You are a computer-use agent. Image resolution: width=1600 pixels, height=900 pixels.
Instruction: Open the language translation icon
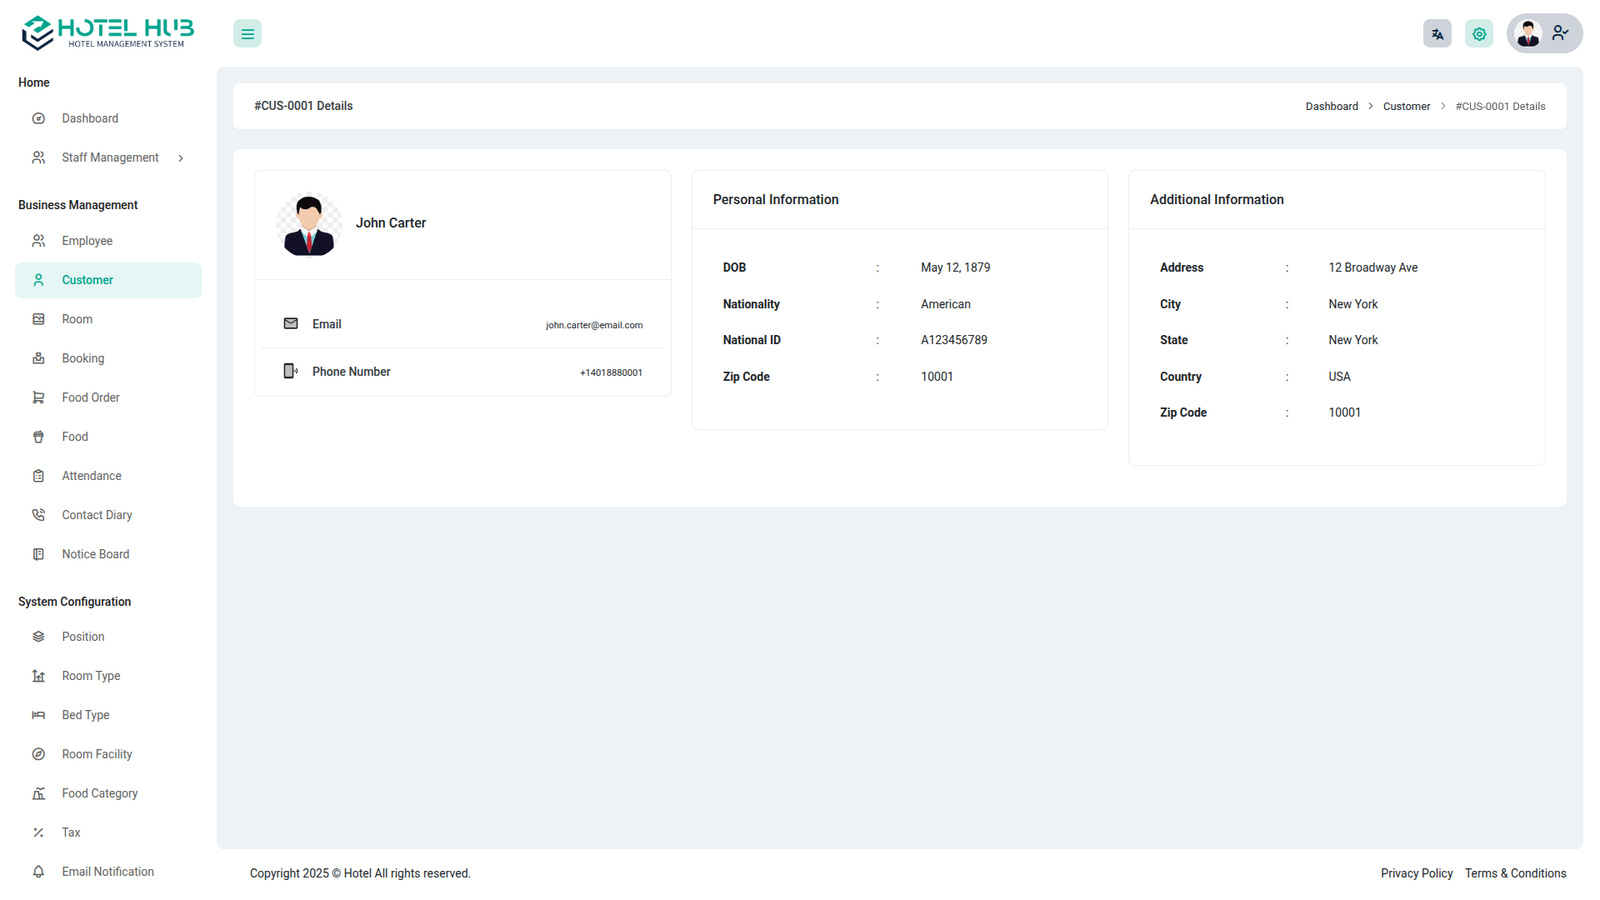pyautogui.click(x=1437, y=34)
